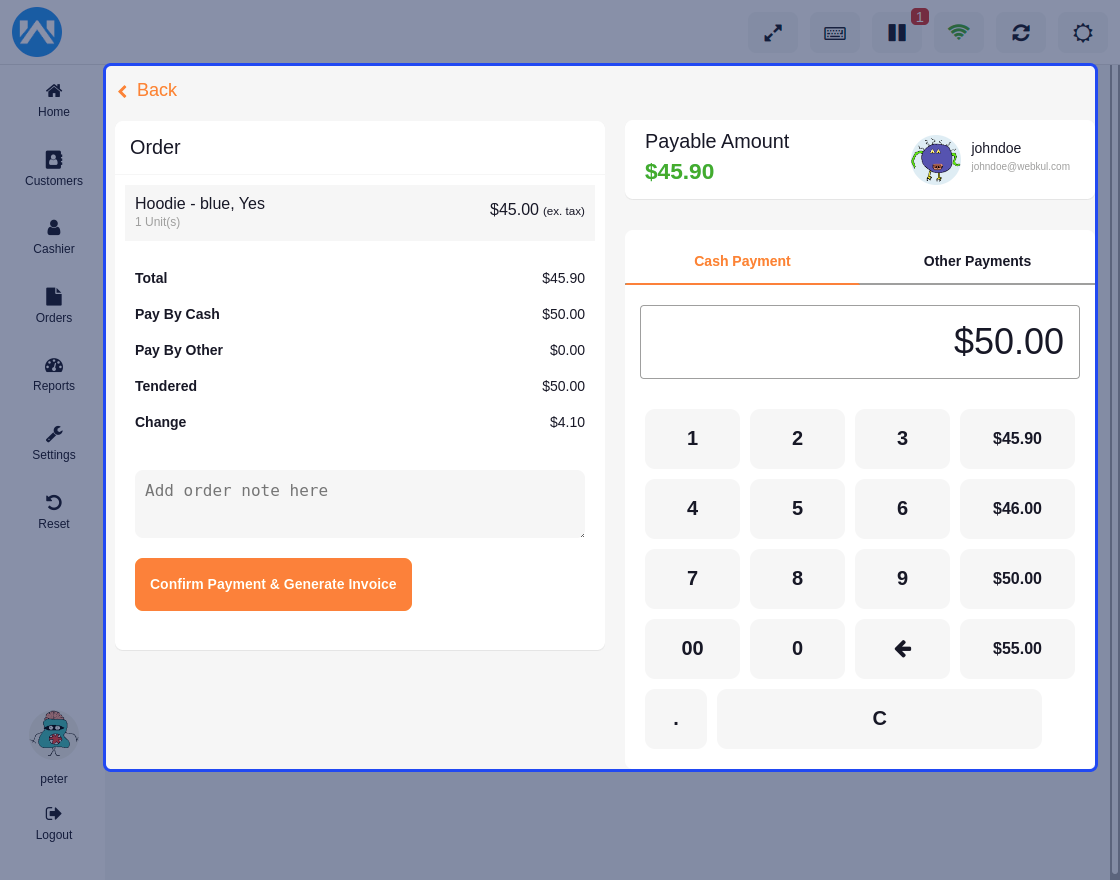Select the $45.90 quick amount
Screen dimensions: 1120x880
point(1017,438)
